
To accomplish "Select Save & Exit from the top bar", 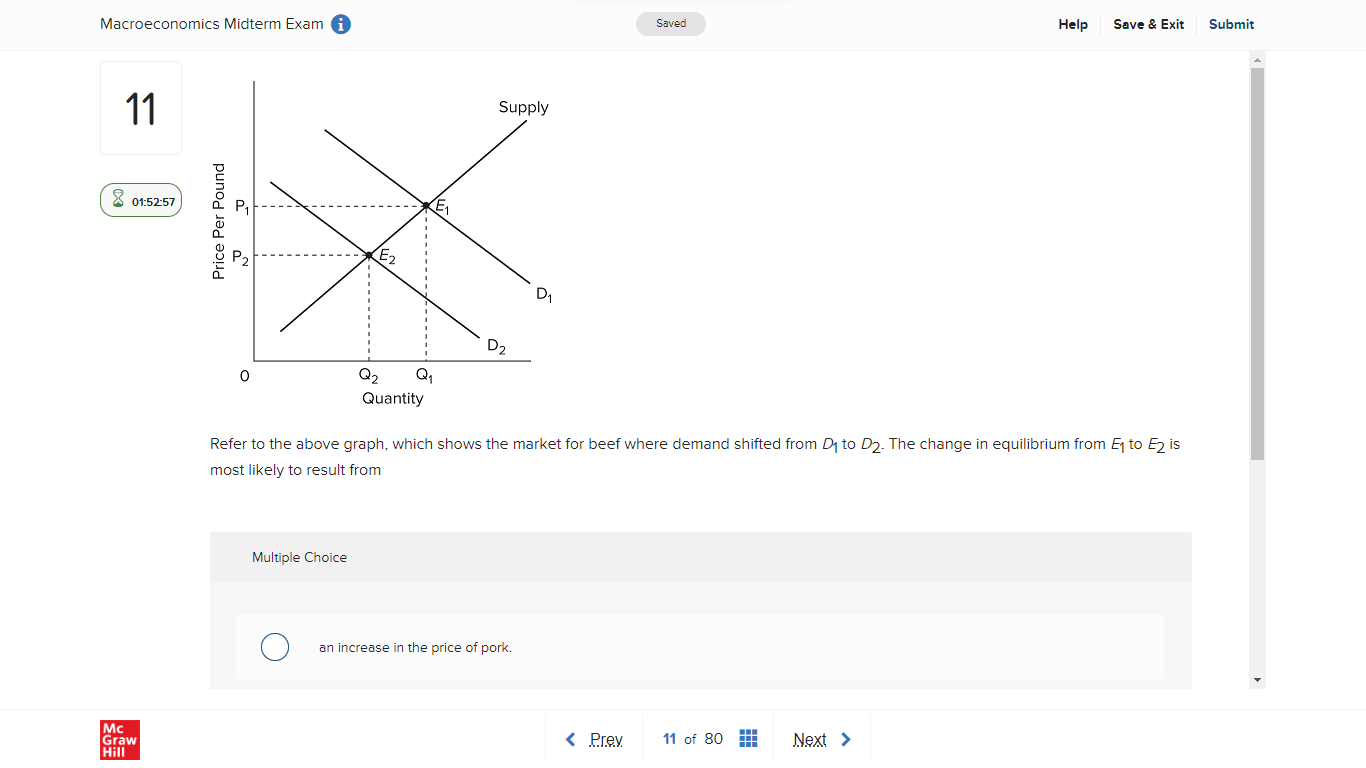I will click(x=1148, y=24).
